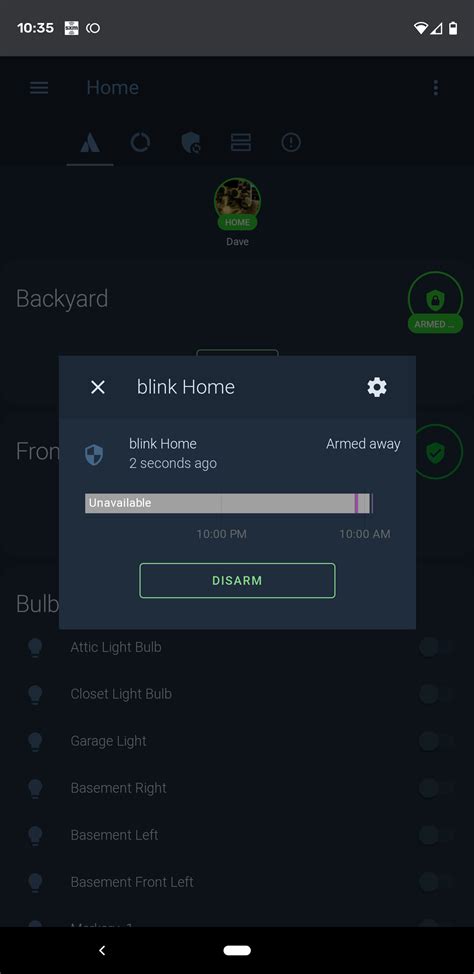Close the blink Home dialog
The image size is (474, 974).
(98, 387)
